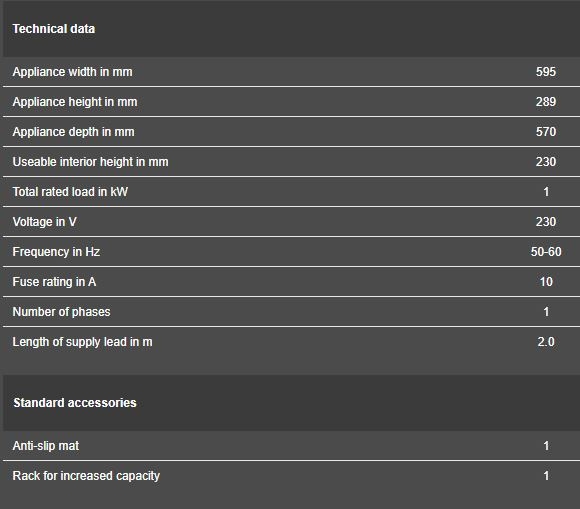Click the Frequency in Hz label
This screenshot has width=580, height=509.
[x=56, y=252]
